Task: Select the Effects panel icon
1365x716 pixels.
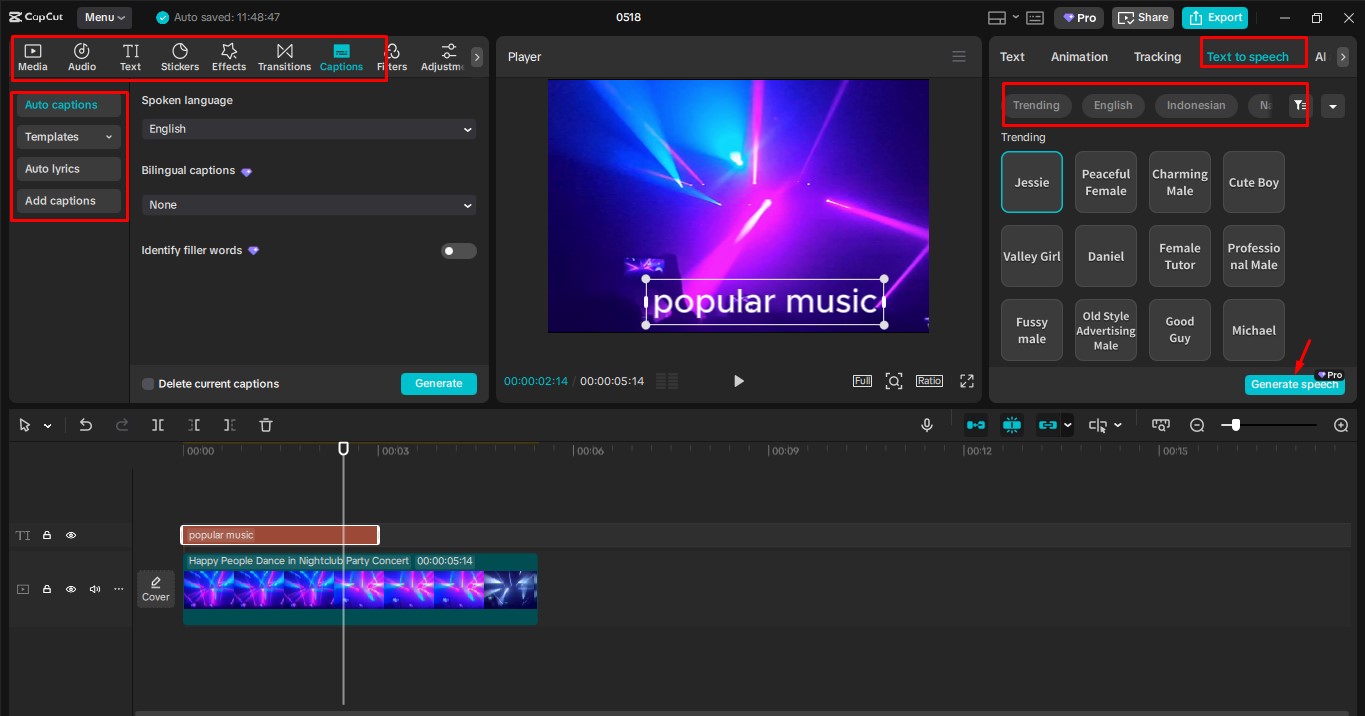Action: point(228,56)
